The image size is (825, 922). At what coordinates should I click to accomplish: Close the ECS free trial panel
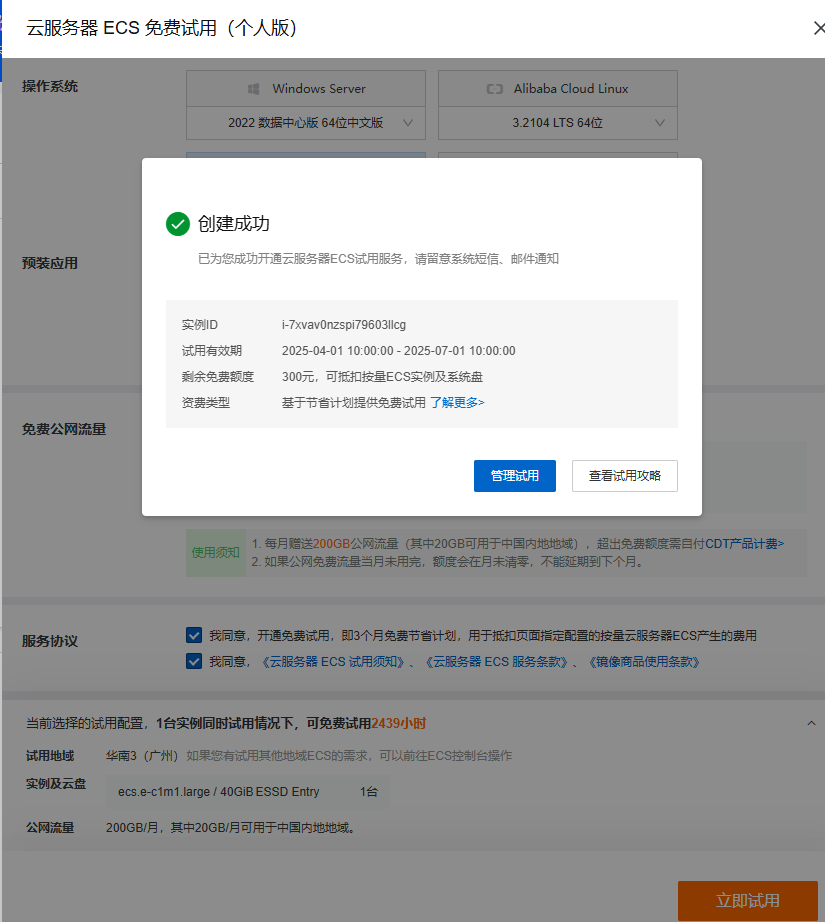coord(817,28)
